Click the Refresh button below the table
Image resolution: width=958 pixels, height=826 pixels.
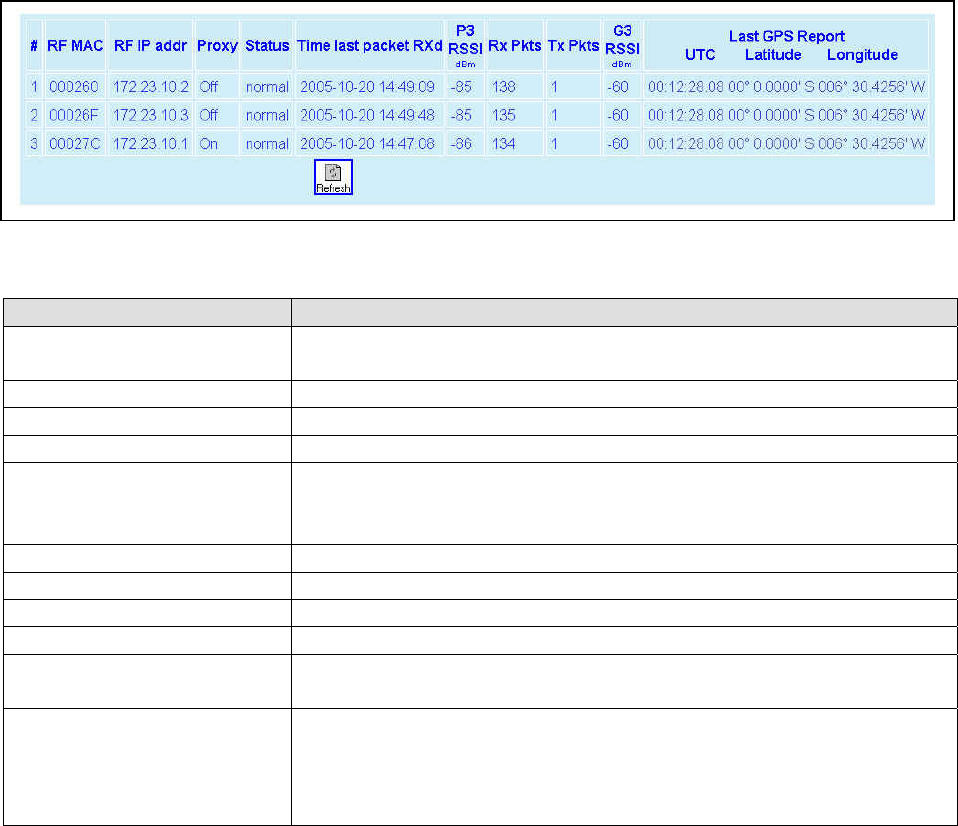click(333, 177)
